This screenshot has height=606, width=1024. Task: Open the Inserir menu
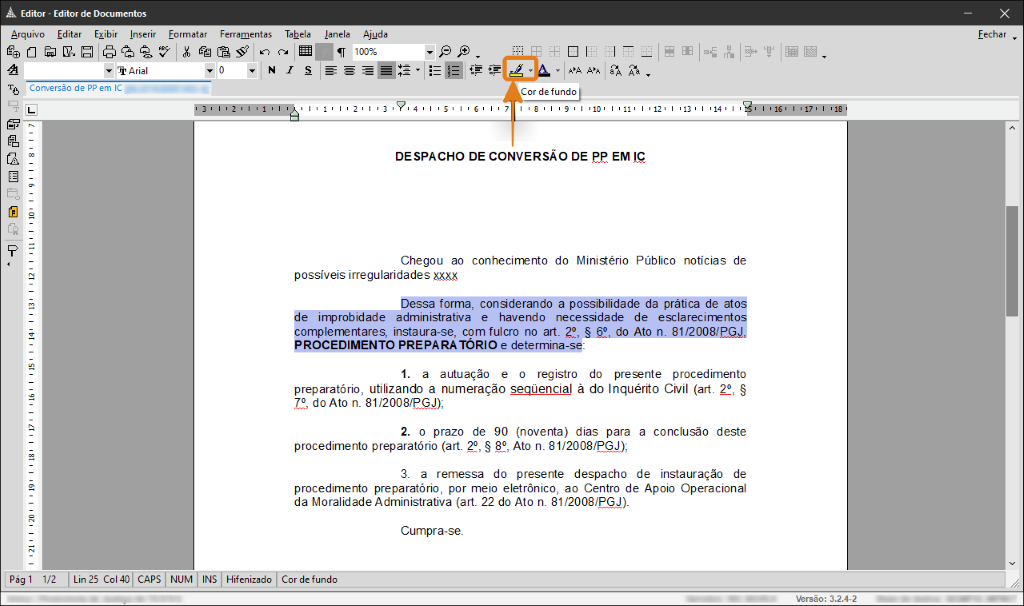coord(142,34)
